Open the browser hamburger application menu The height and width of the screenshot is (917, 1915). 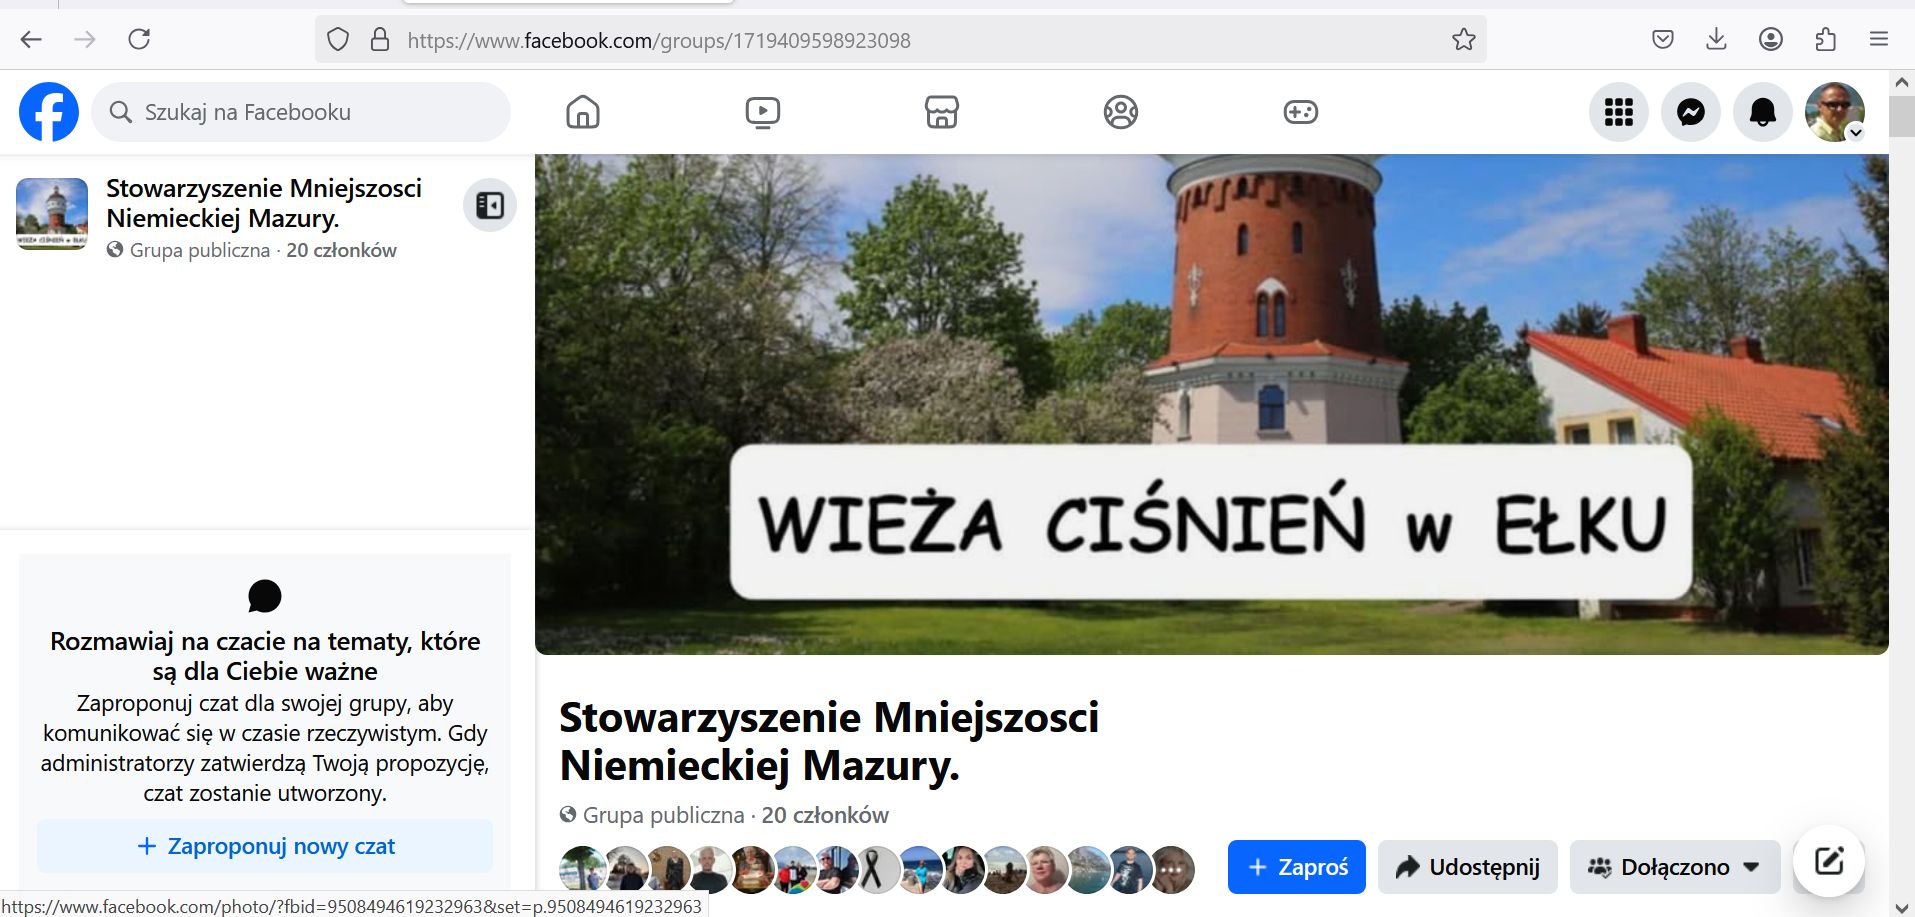tap(1878, 40)
